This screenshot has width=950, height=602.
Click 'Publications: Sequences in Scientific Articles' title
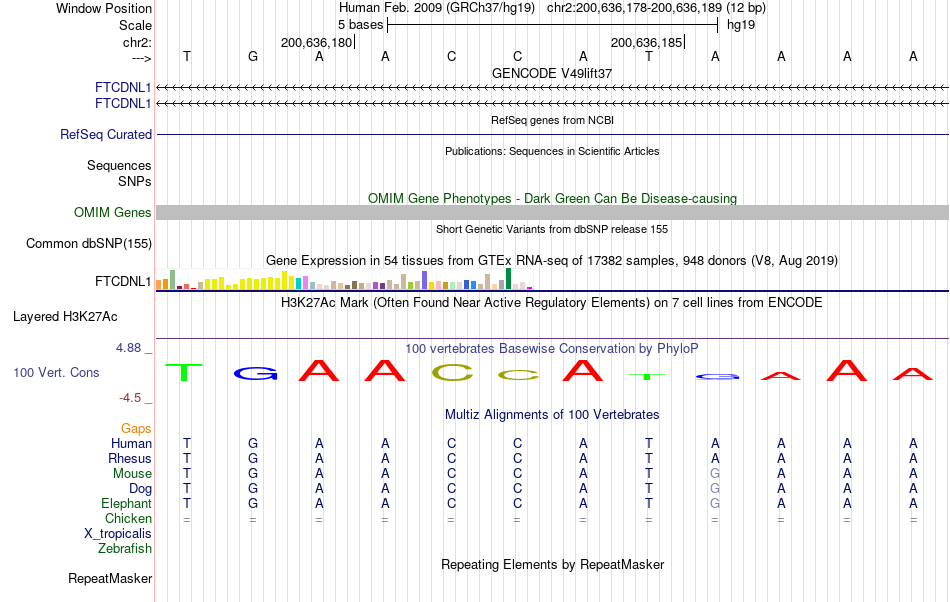[552, 151]
